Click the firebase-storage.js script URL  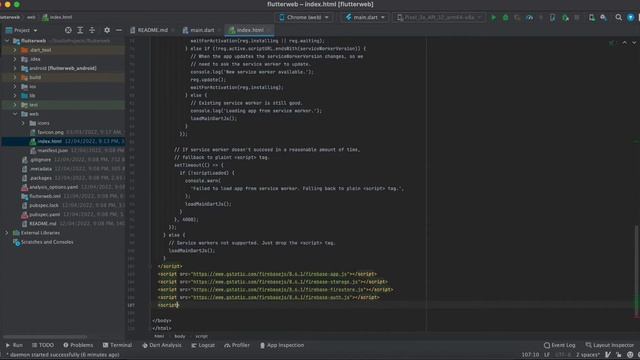[276, 282]
